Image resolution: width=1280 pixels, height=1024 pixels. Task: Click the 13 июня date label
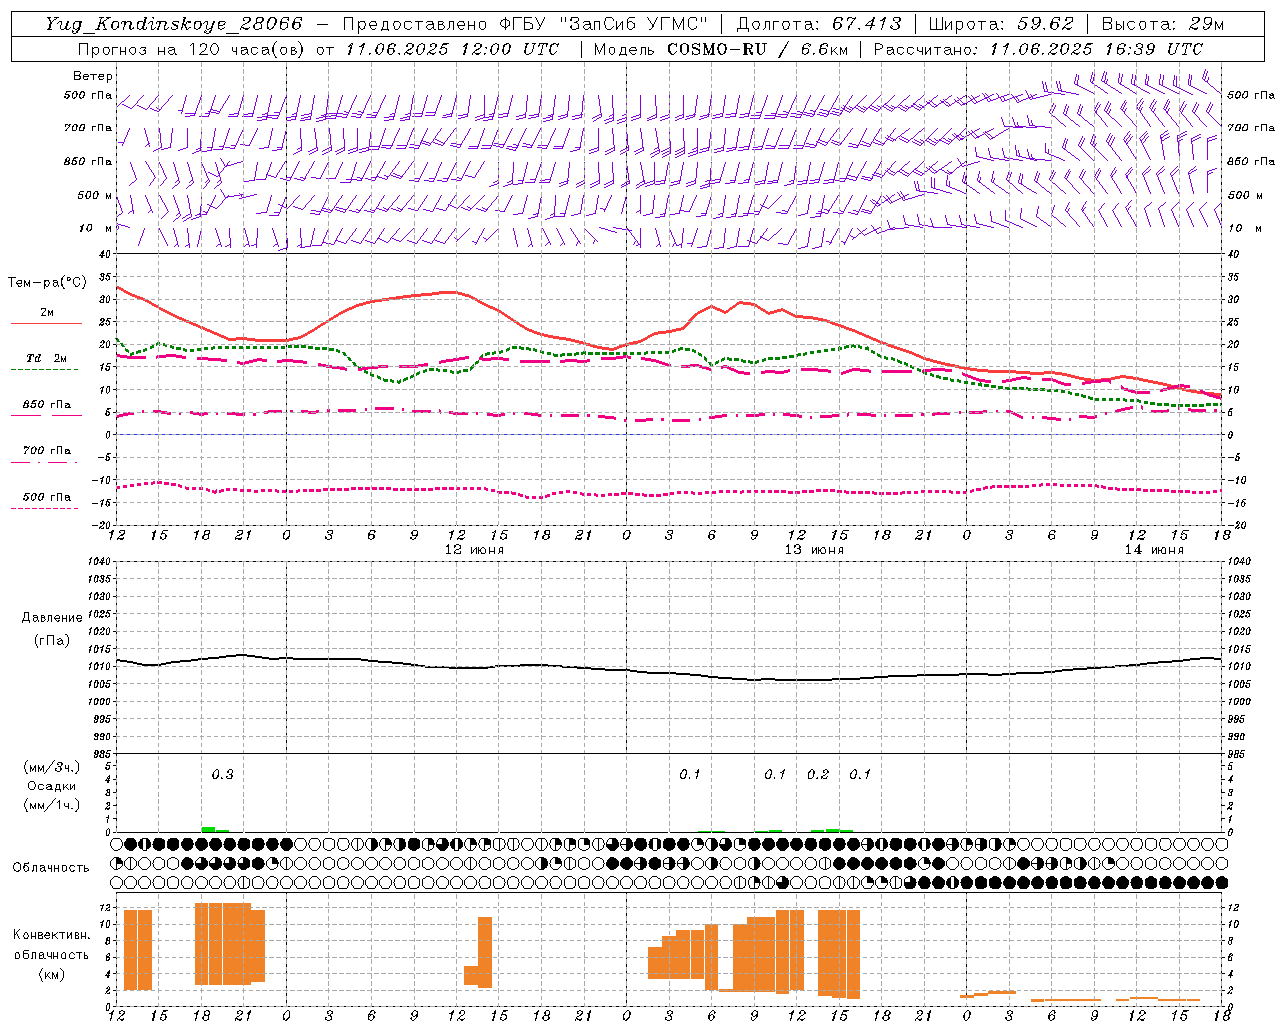(814, 550)
